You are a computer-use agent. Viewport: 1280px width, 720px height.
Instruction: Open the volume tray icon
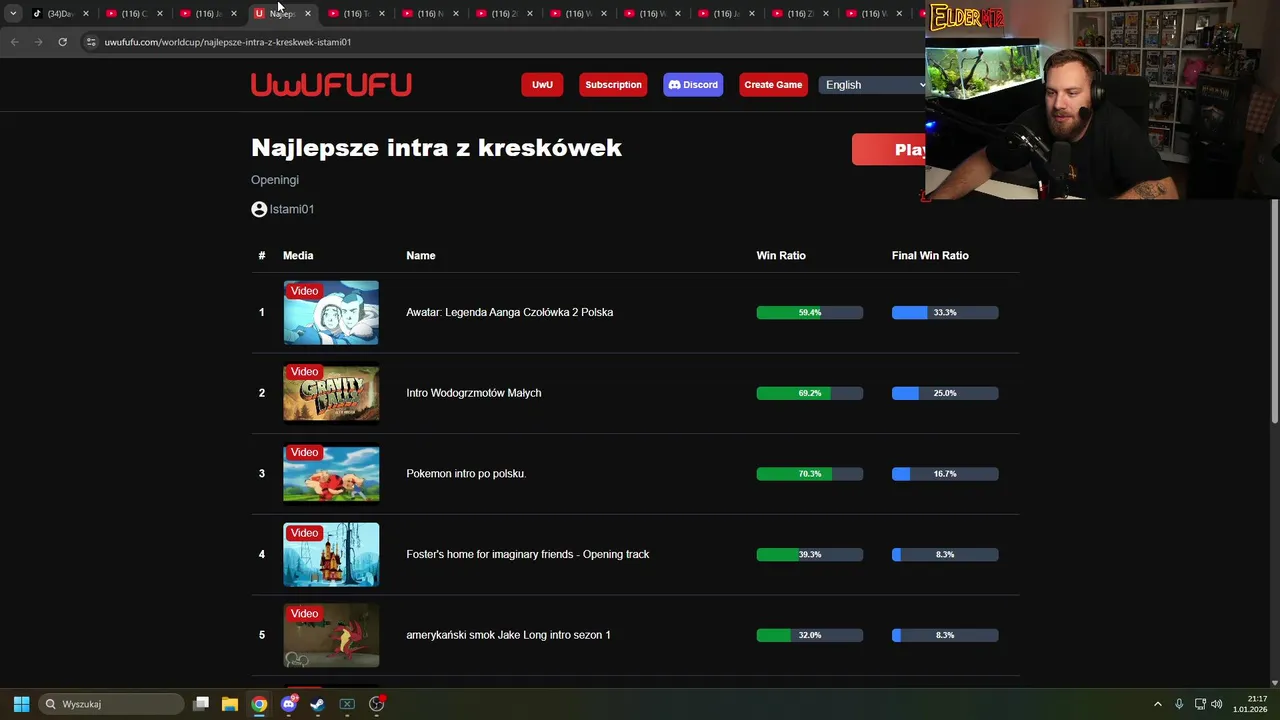coord(1216,704)
